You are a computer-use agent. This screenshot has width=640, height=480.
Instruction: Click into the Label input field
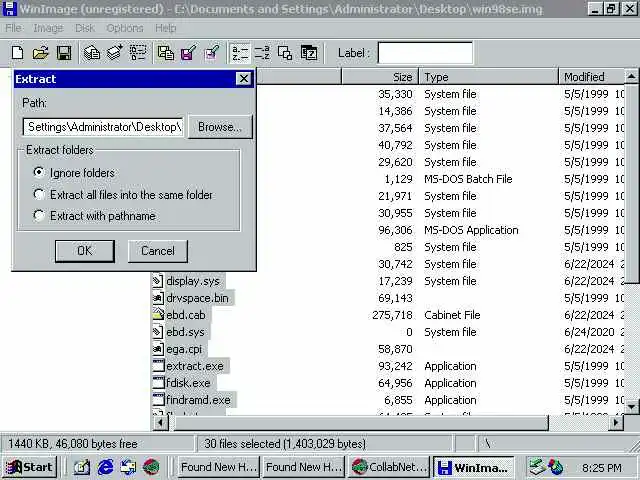(x=425, y=53)
